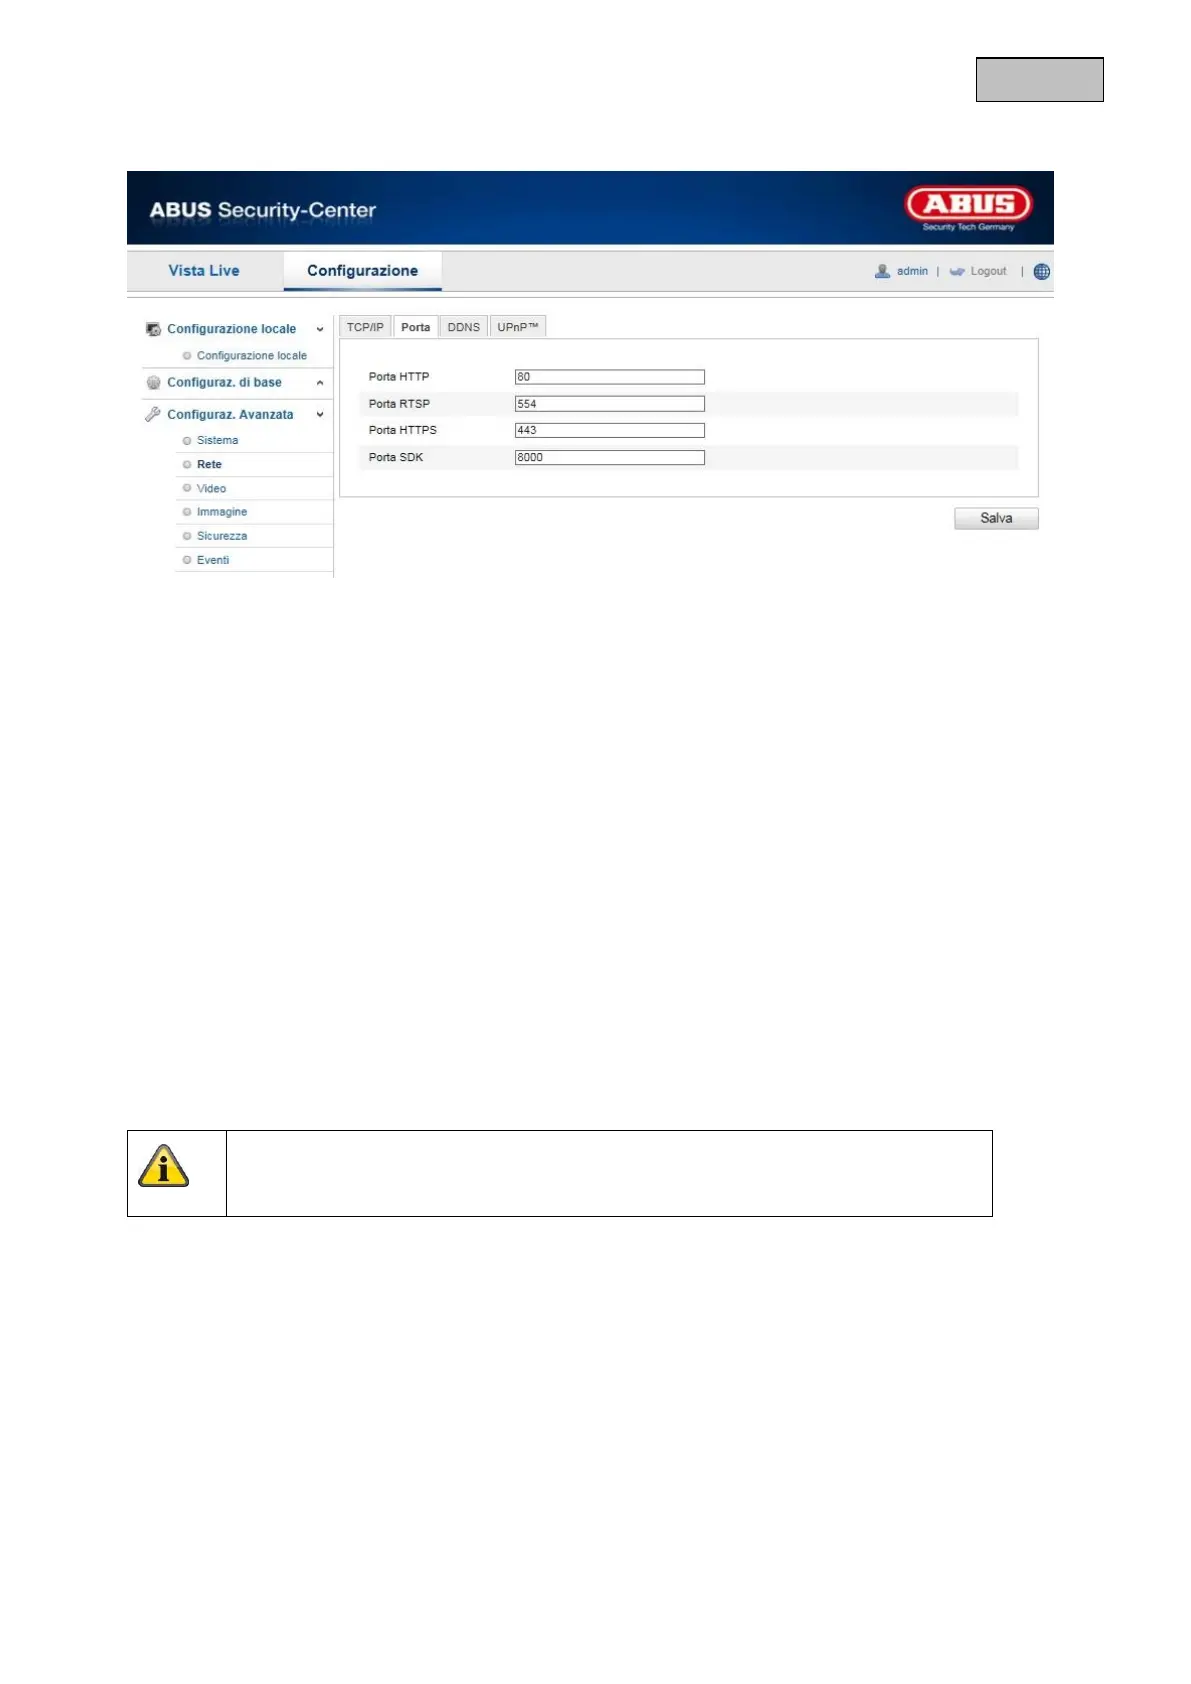Click the Porta SDK label

(396, 457)
